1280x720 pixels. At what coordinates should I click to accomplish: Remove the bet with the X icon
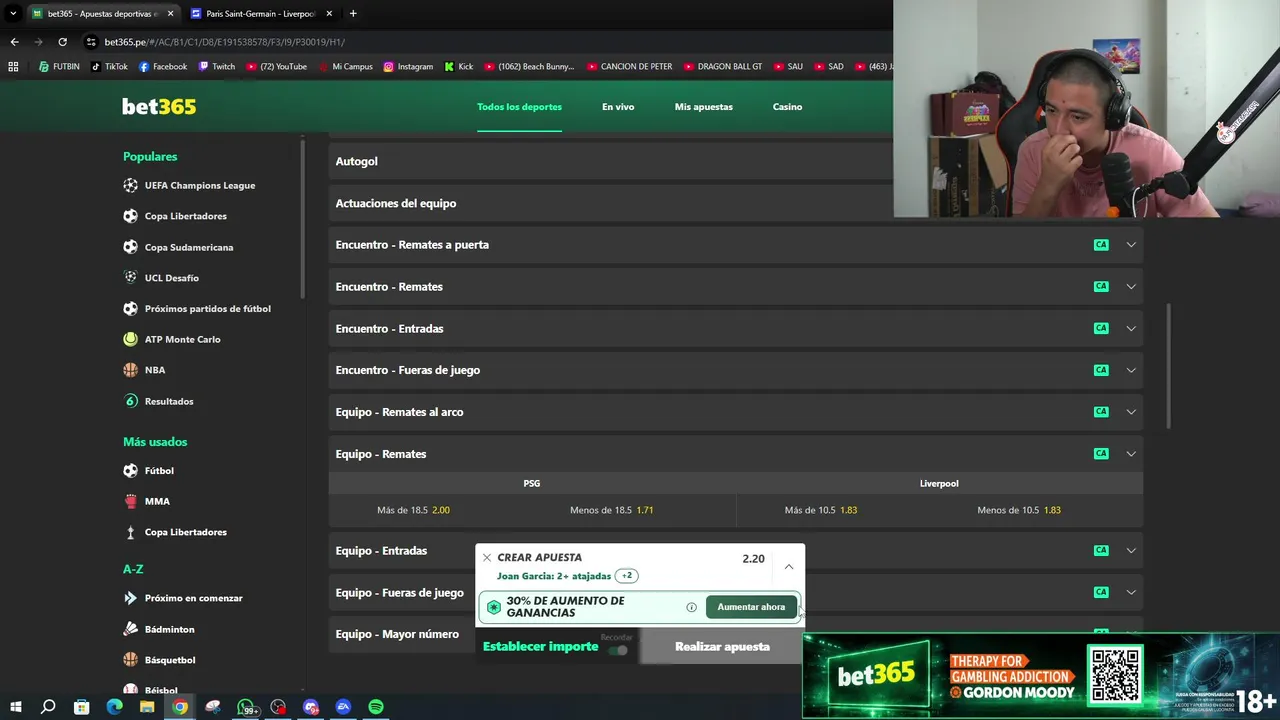click(487, 558)
